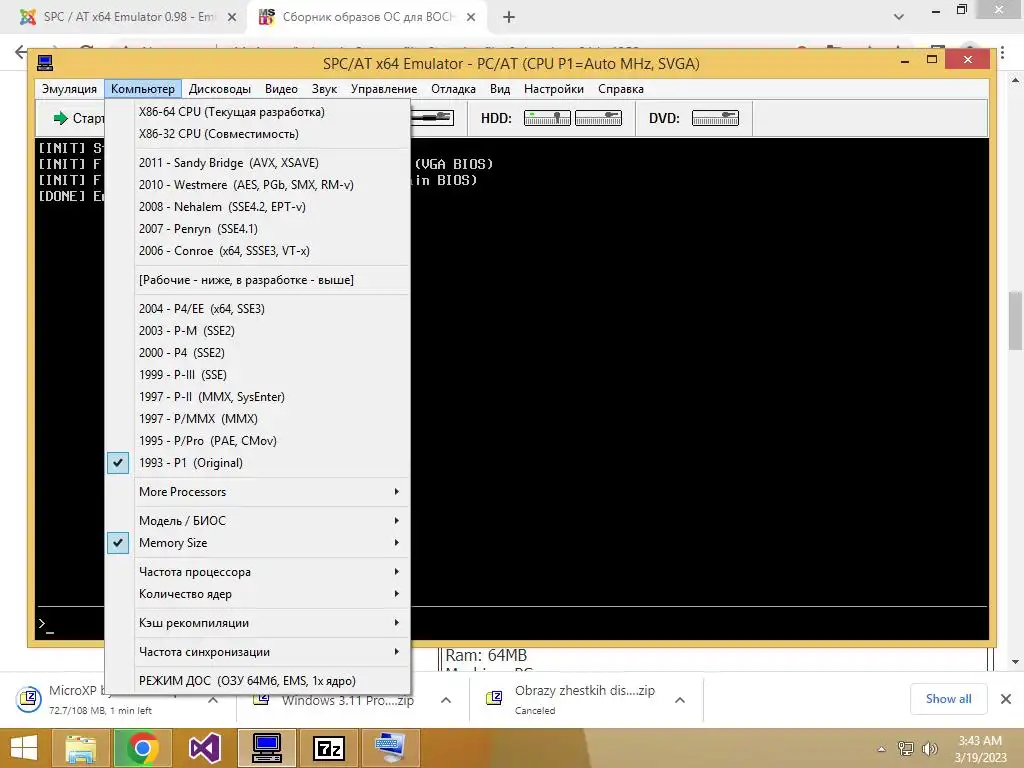The width and height of the screenshot is (1024, 768).
Task: Select 1999 - P-III processor
Action: pyautogui.click(x=257, y=375)
